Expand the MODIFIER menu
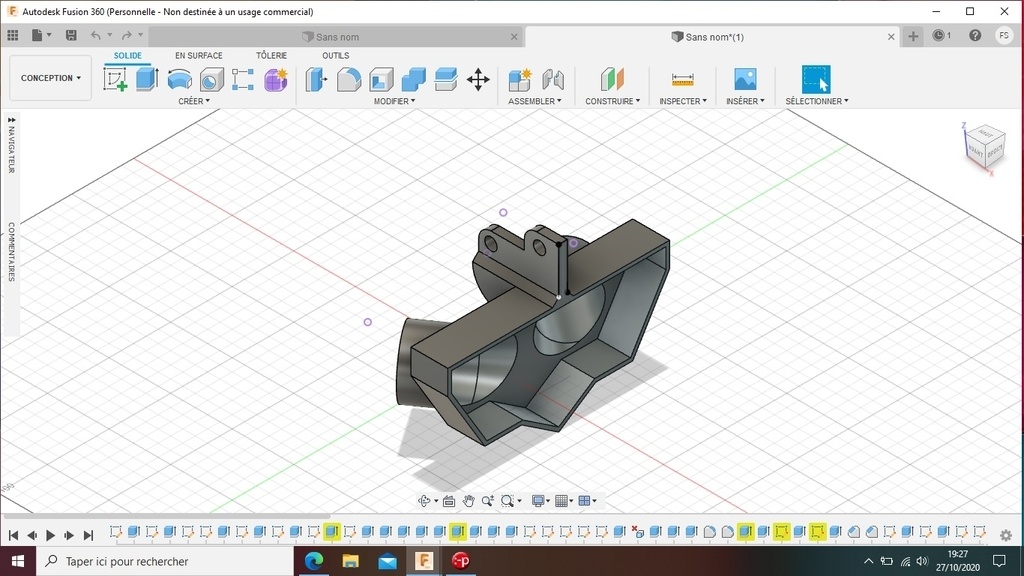The image size is (1024, 576). pos(394,101)
